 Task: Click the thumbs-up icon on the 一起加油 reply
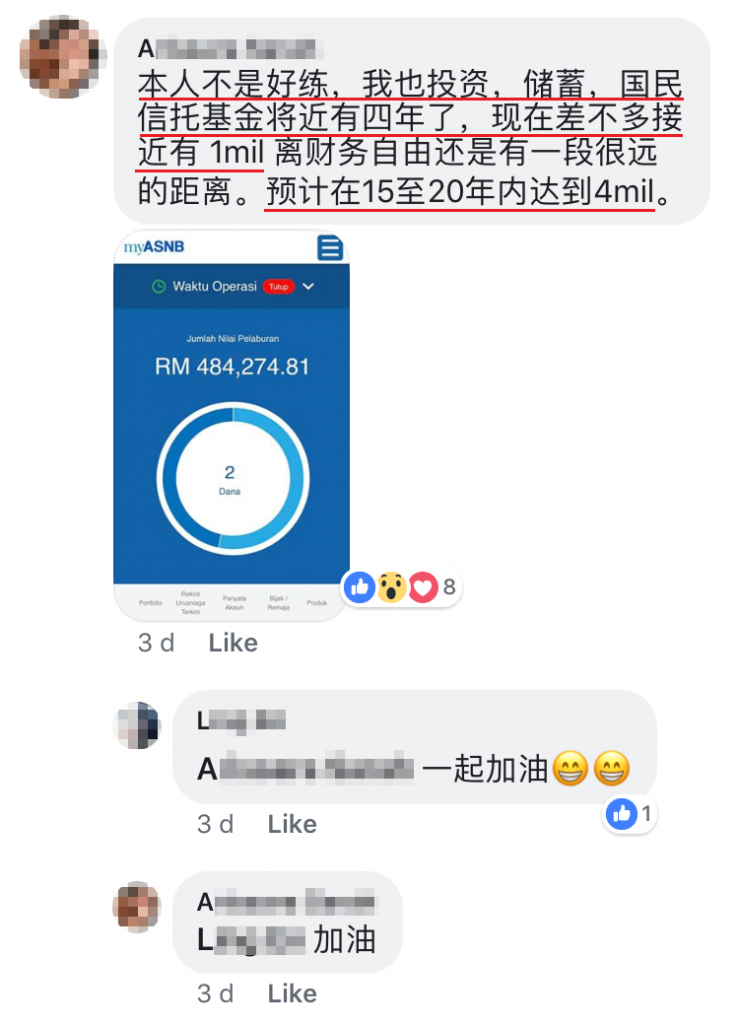621,814
